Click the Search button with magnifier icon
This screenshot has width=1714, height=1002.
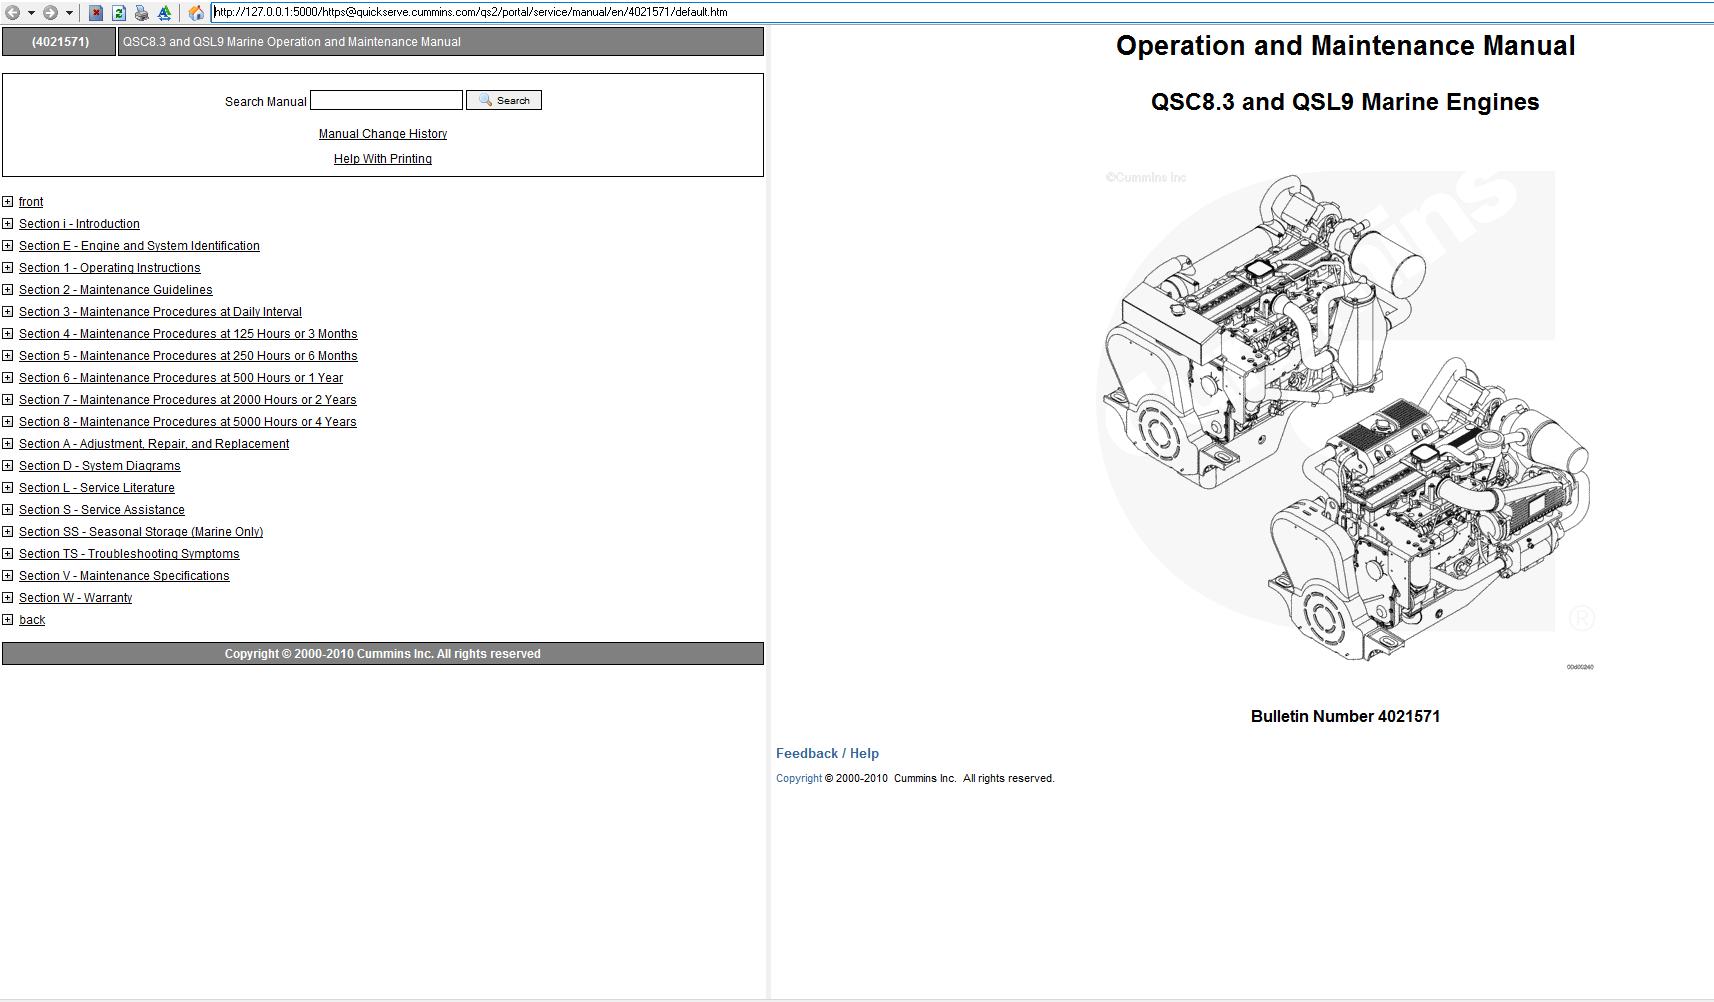(504, 100)
